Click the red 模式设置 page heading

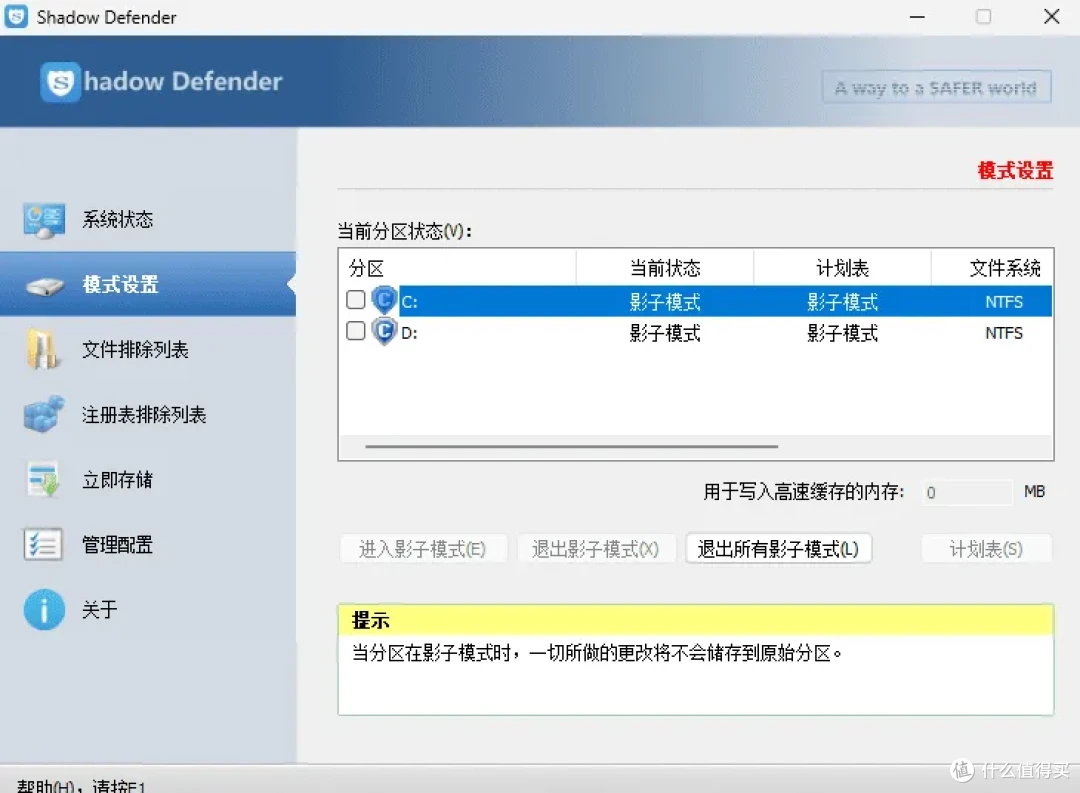coord(1015,170)
